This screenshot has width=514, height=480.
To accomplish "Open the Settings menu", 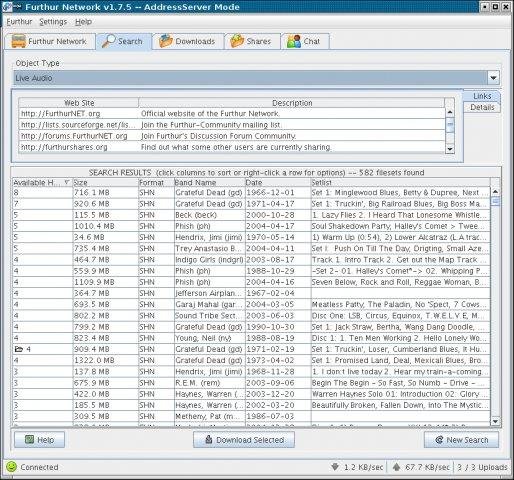I will (x=53, y=22).
